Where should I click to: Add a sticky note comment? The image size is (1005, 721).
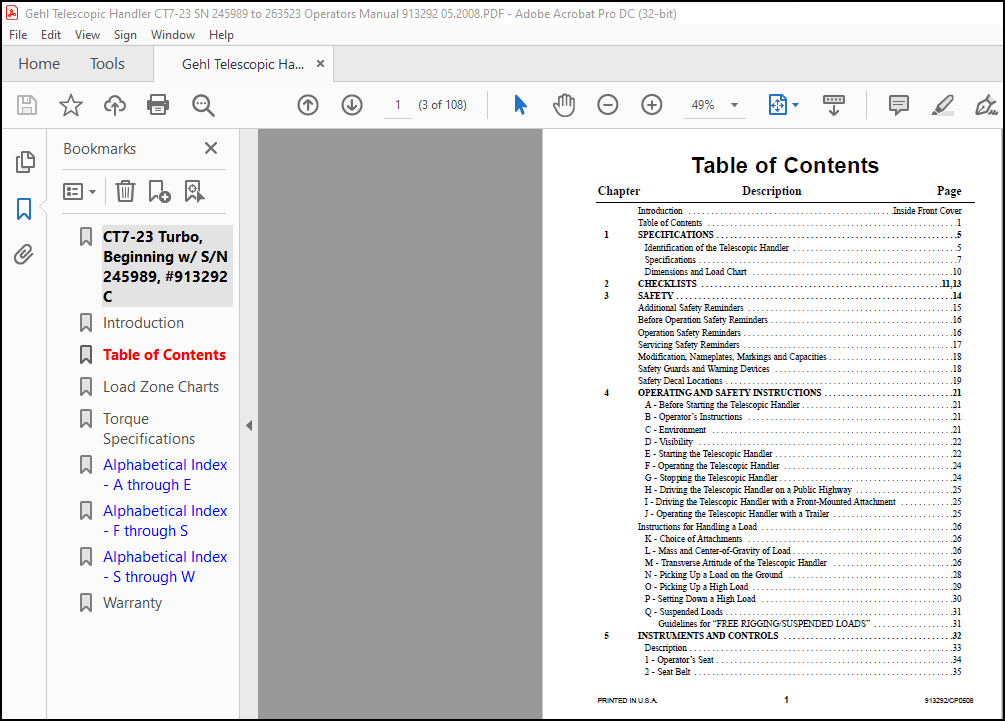[899, 104]
